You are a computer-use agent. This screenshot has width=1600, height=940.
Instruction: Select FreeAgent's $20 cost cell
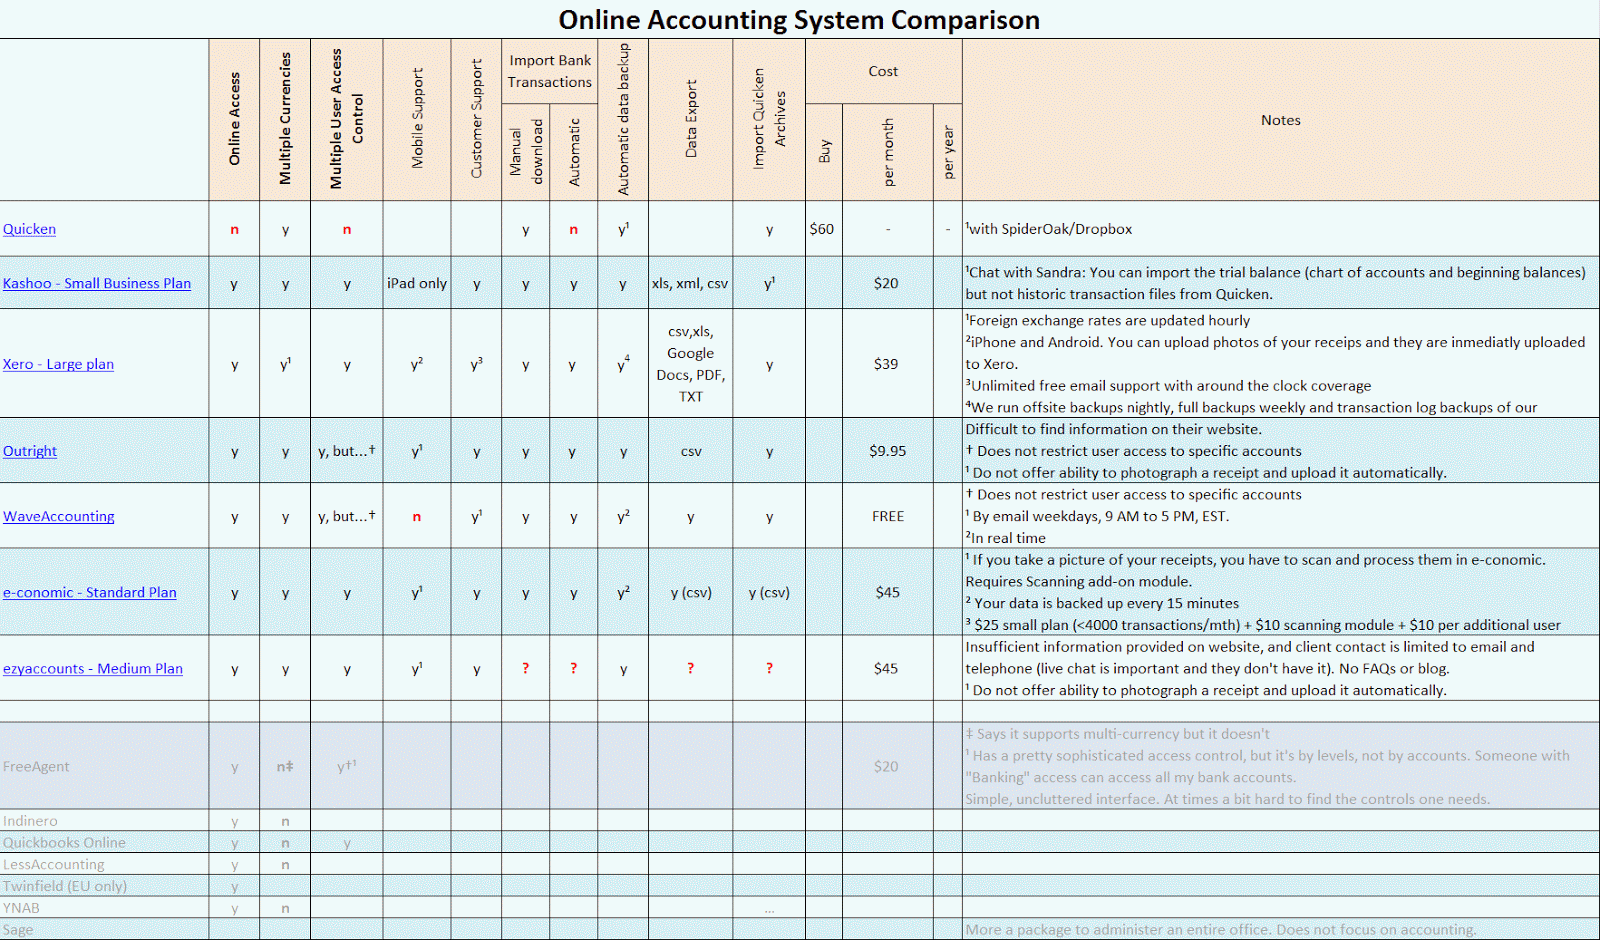pos(886,766)
